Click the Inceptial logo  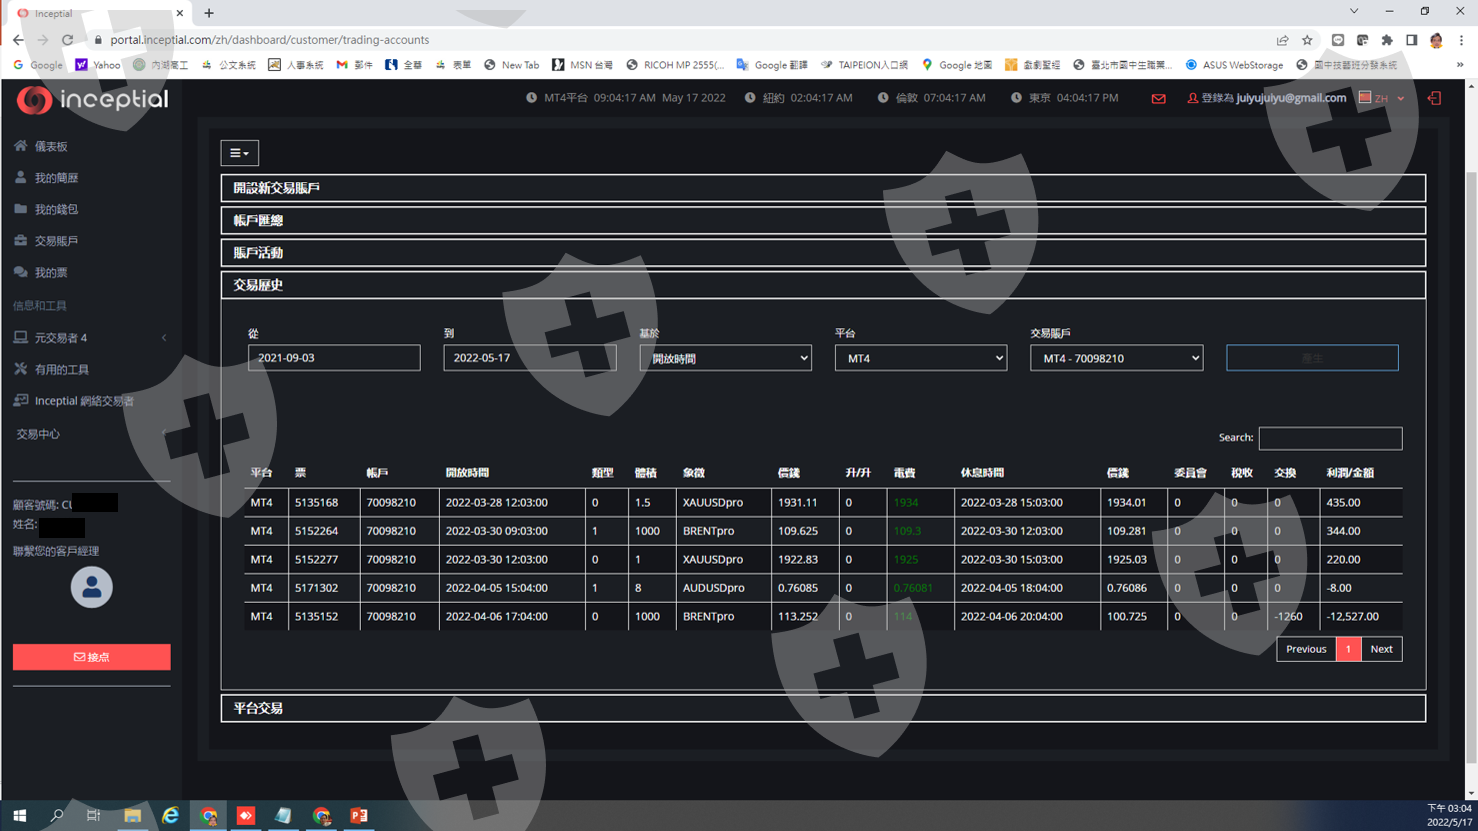pos(92,99)
